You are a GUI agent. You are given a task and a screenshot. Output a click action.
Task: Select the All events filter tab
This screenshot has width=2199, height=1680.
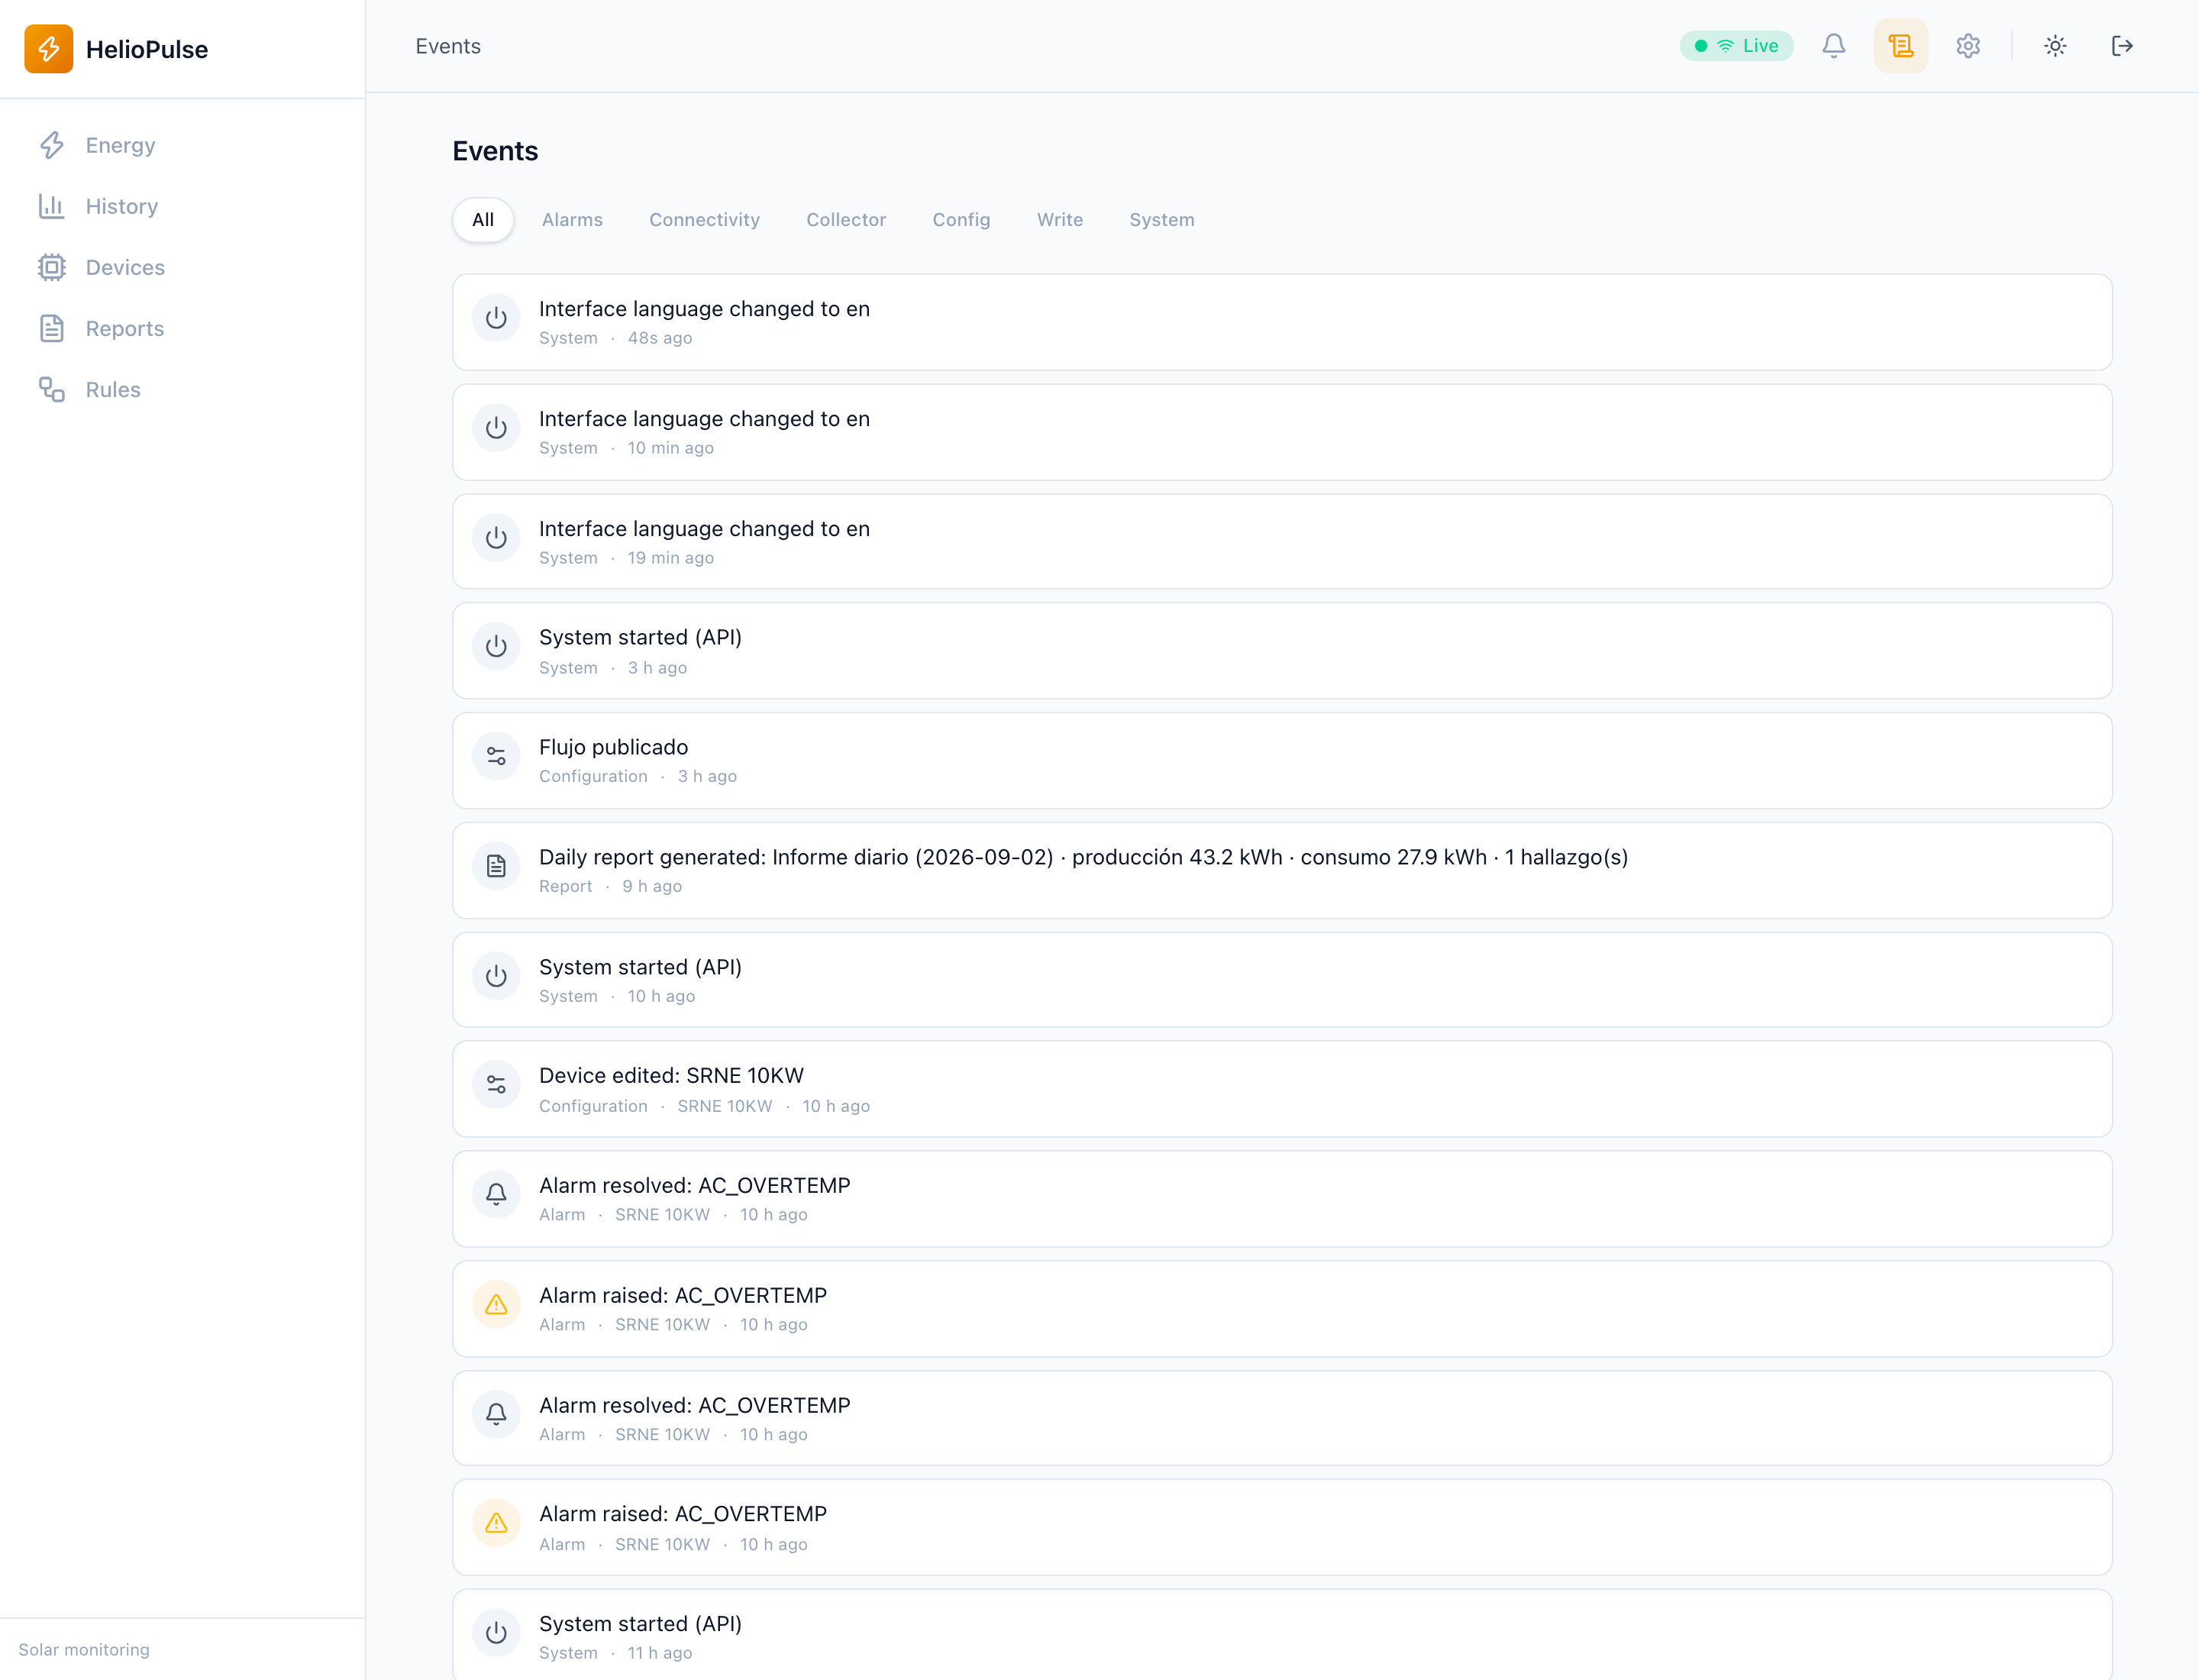483,220
